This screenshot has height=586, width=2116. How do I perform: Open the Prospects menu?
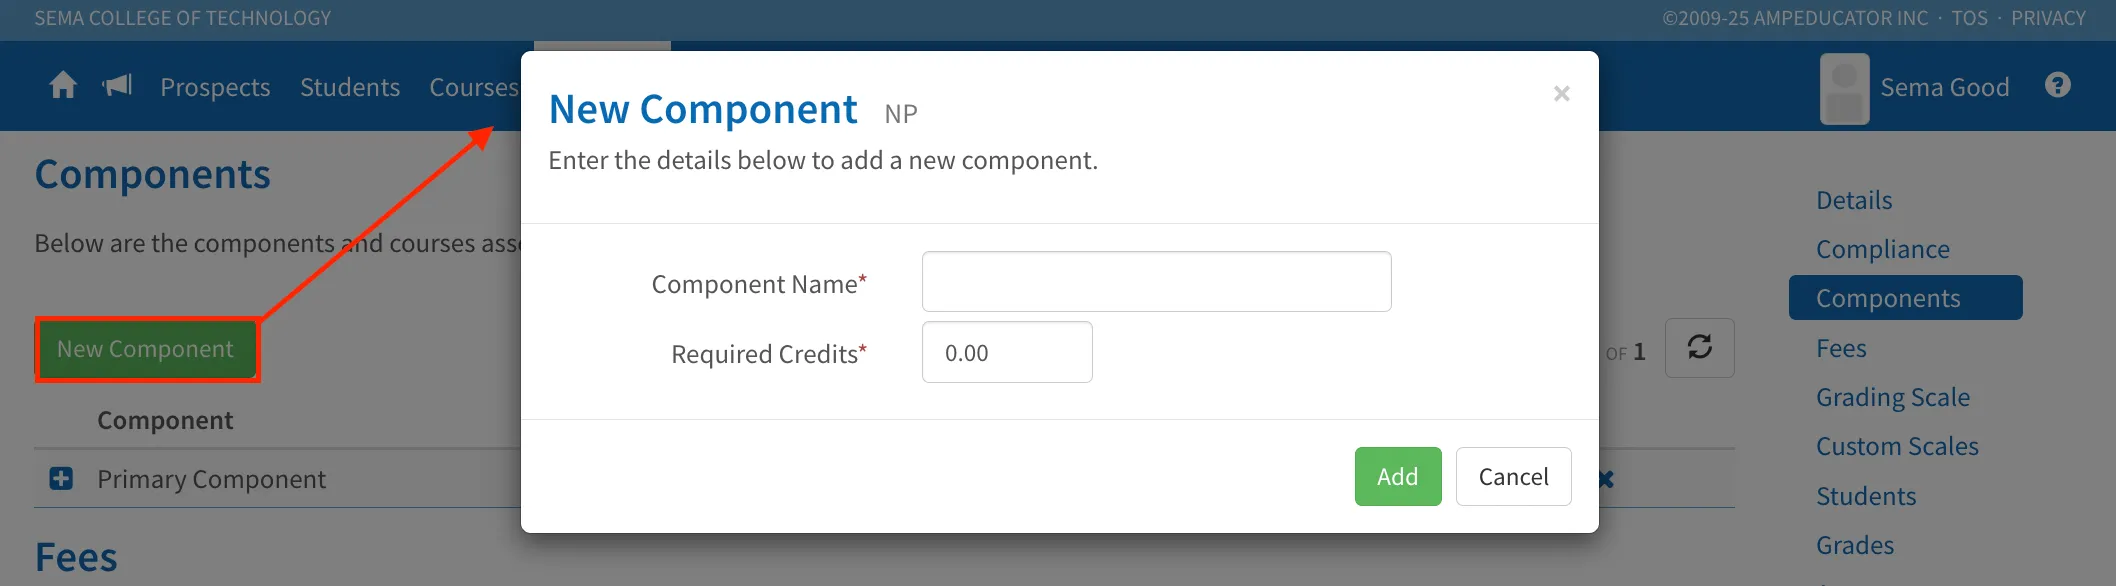pos(215,87)
